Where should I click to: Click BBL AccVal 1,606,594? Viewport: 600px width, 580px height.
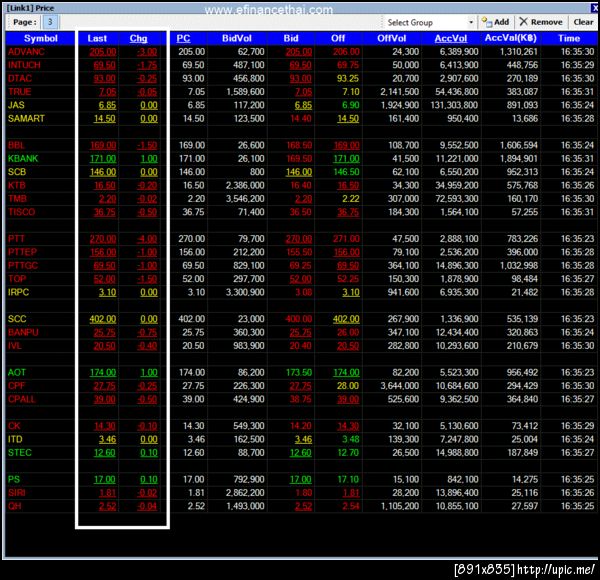[518, 145]
